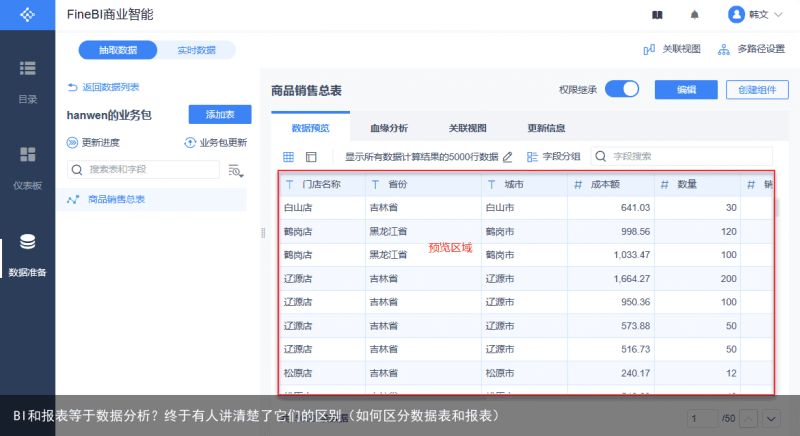This screenshot has width=800, height=436.
Task: Focus the 字段搜索 search field
Action: coord(682,157)
